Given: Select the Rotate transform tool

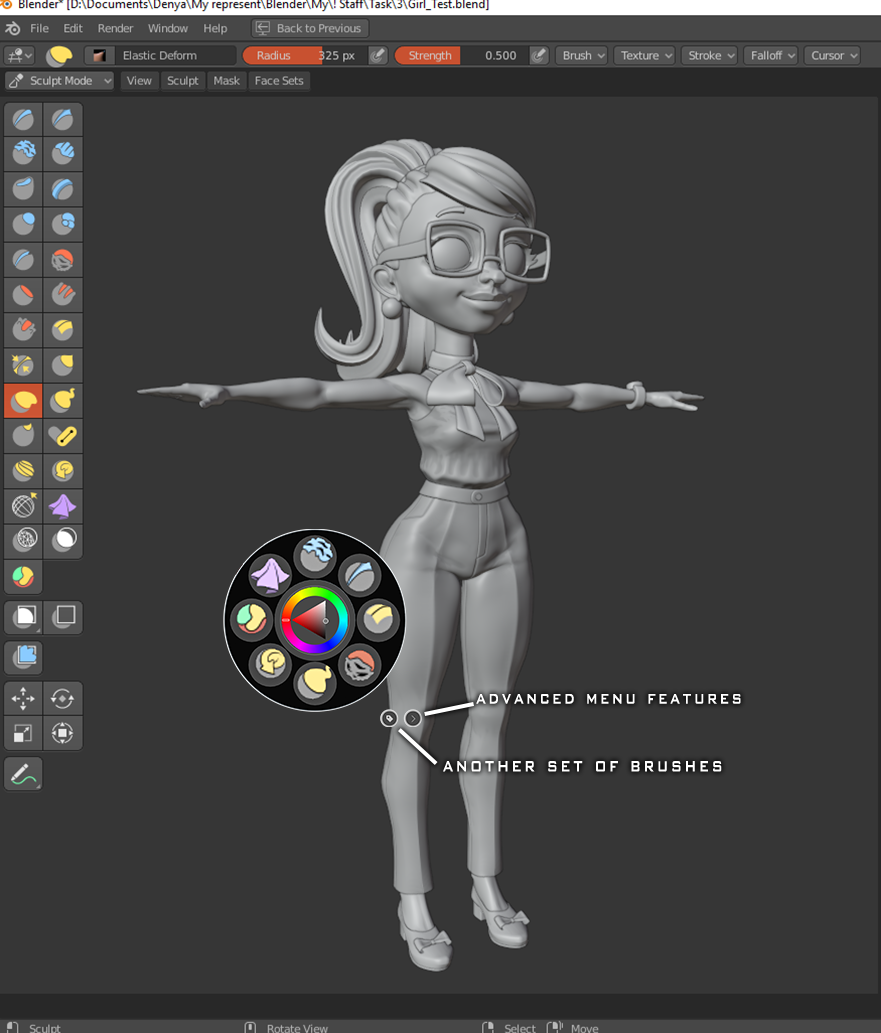Looking at the screenshot, I should pos(63,698).
